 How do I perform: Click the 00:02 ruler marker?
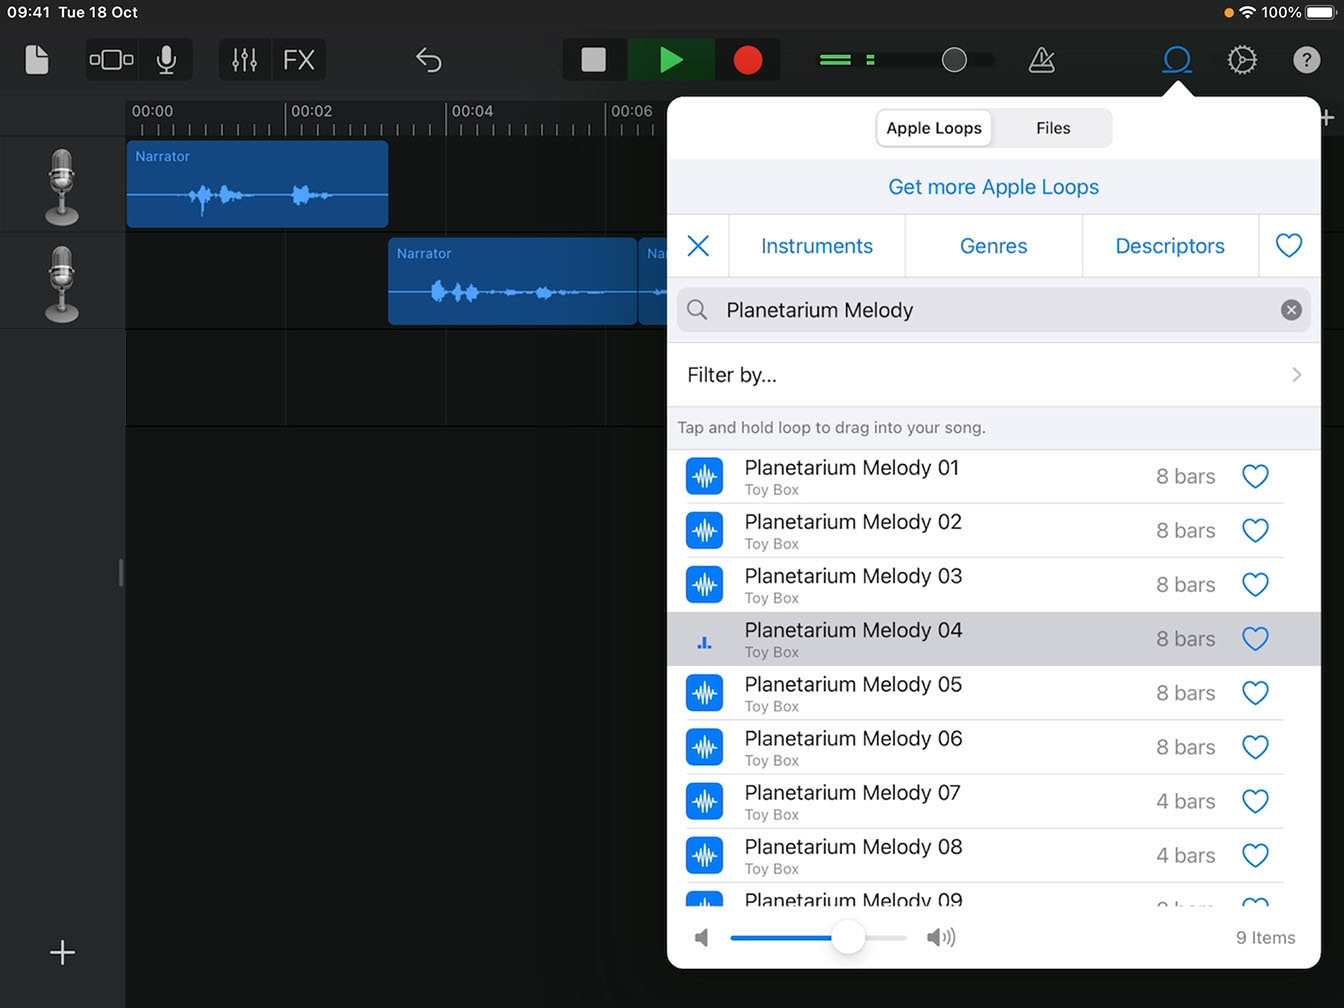click(311, 111)
